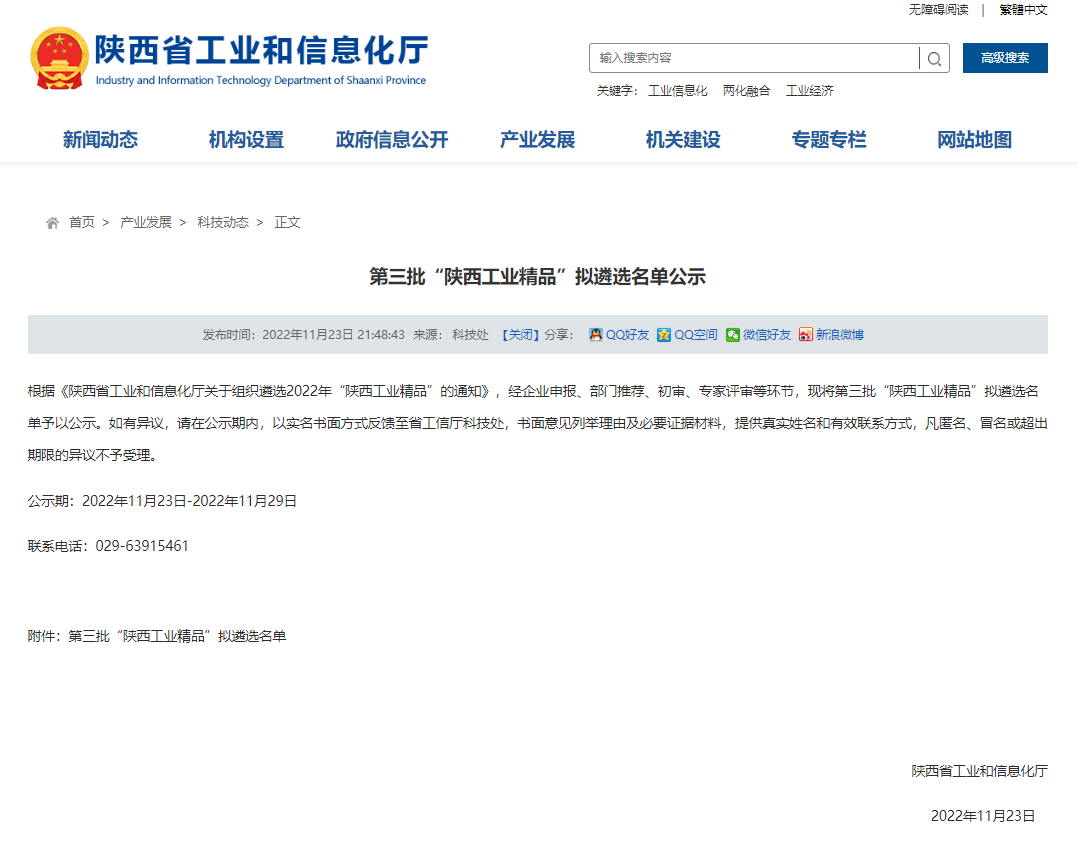This screenshot has width=1078, height=841.
Task: Select keyword 工业经济
Action: [809, 91]
